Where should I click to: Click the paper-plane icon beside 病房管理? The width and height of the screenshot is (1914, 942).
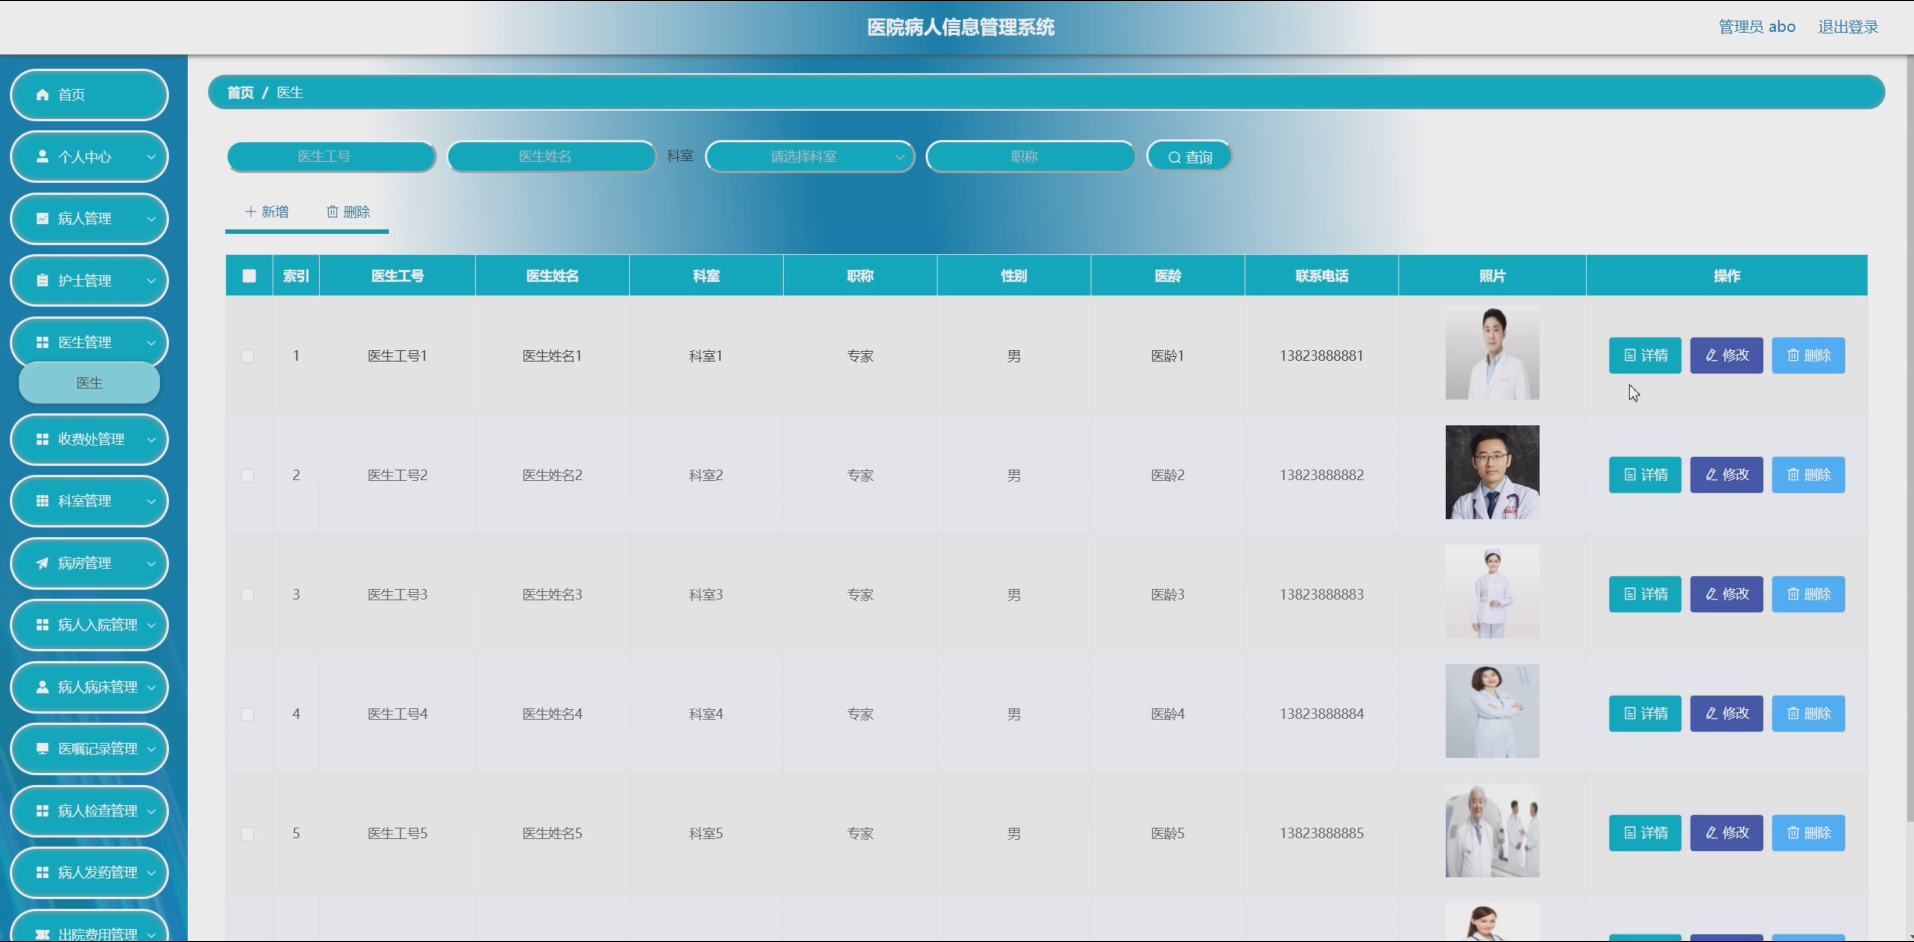click(42, 563)
